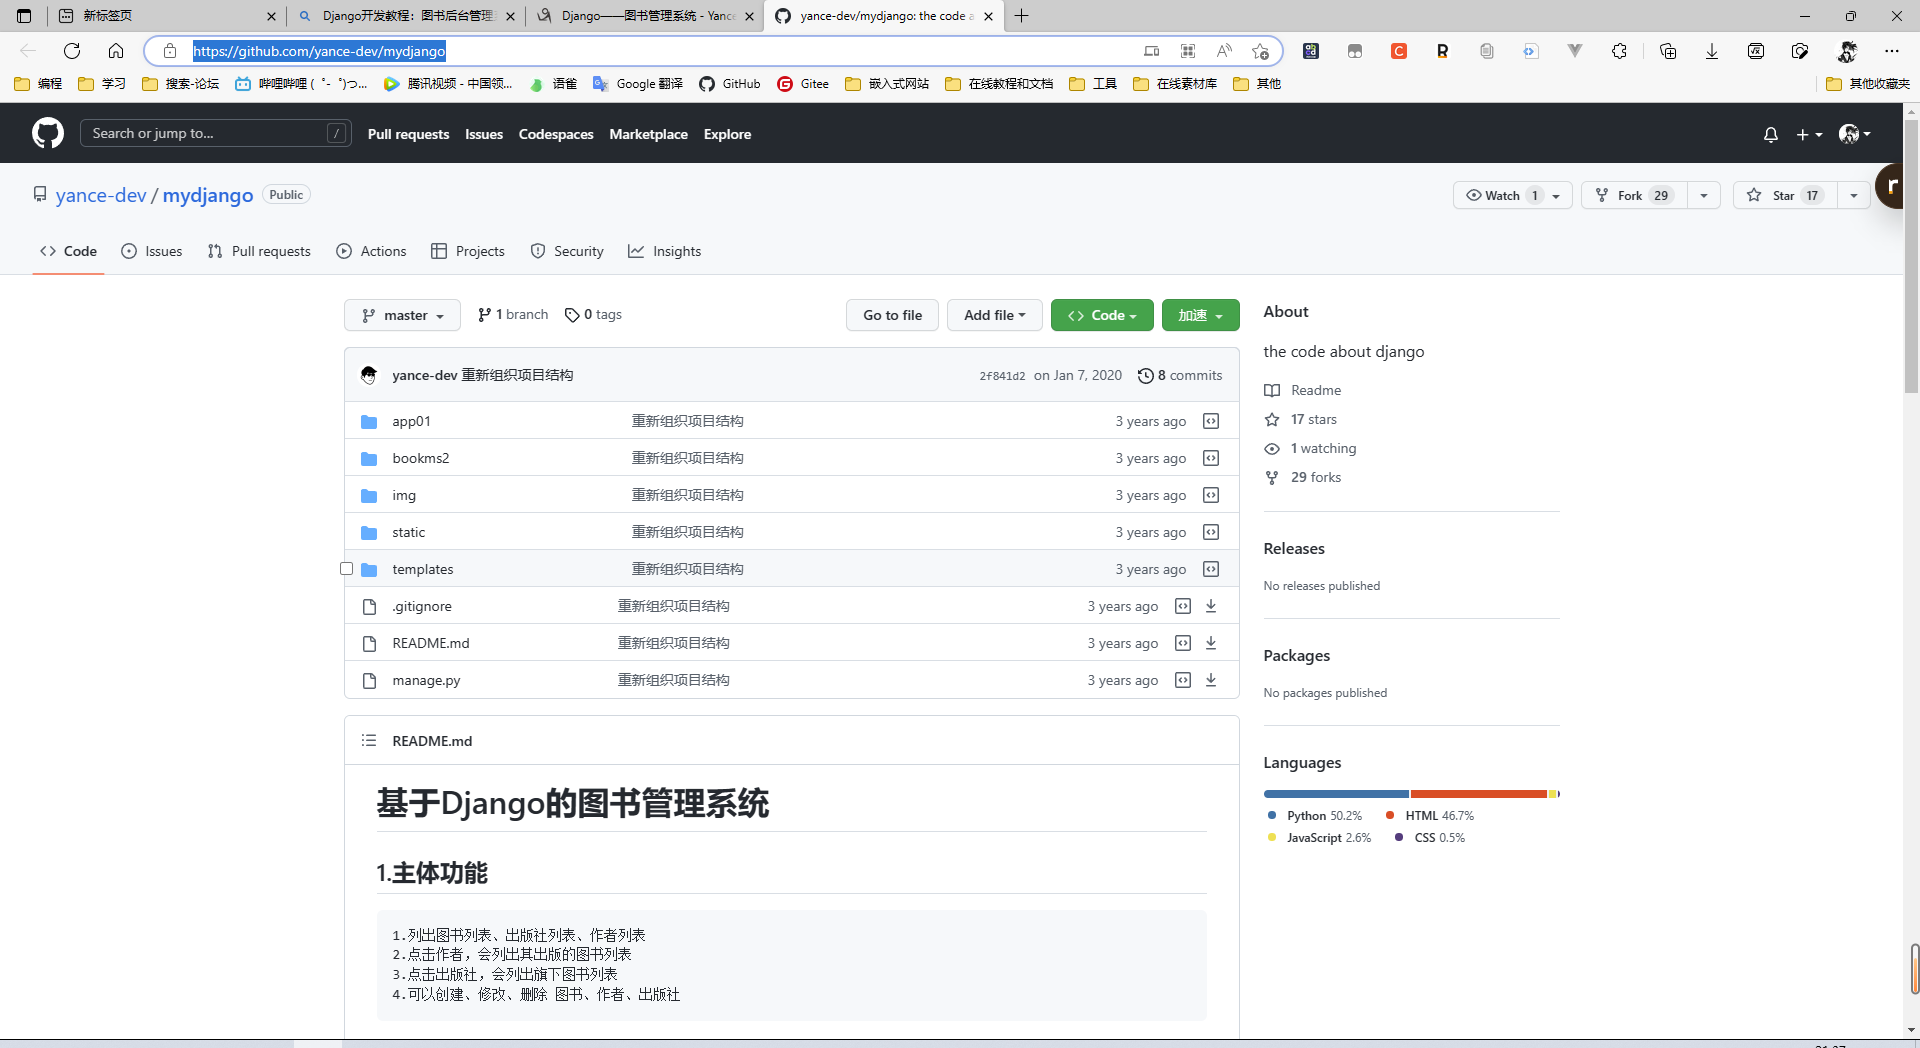The width and height of the screenshot is (1920, 1048).
Task: Add page to favorites star icon
Action: 1260,51
